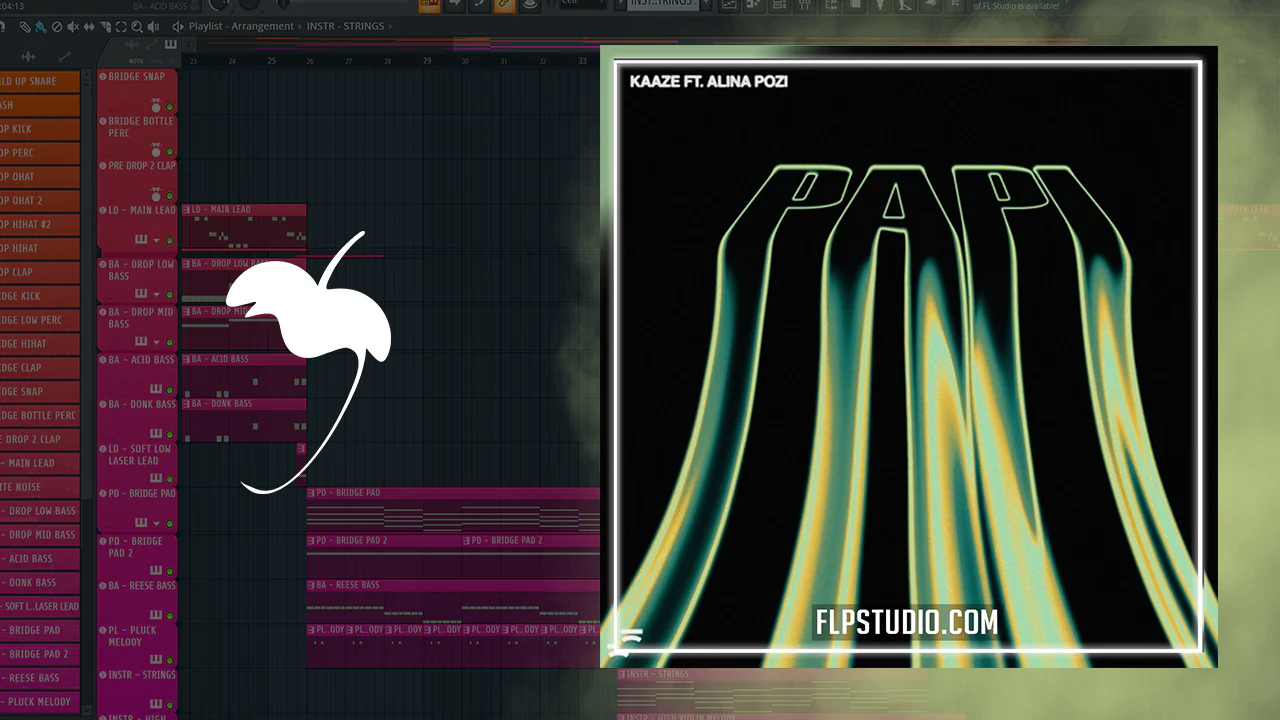1280x720 pixels.
Task: Open piano roll icon on INSTR - STRINGS track
Action: pyautogui.click(x=156, y=703)
